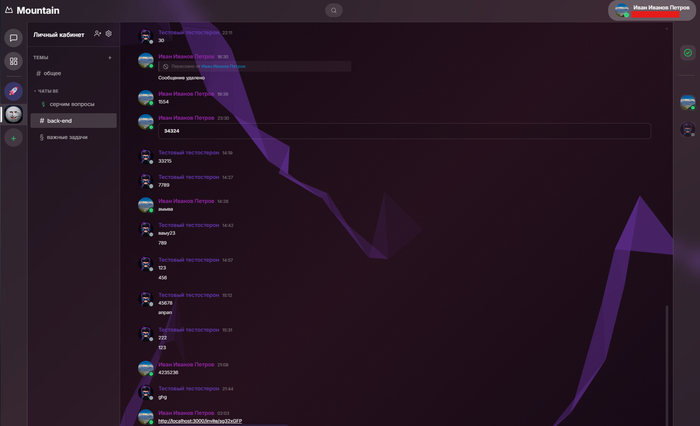Click sender name on the 14:27 message

[x=189, y=177]
